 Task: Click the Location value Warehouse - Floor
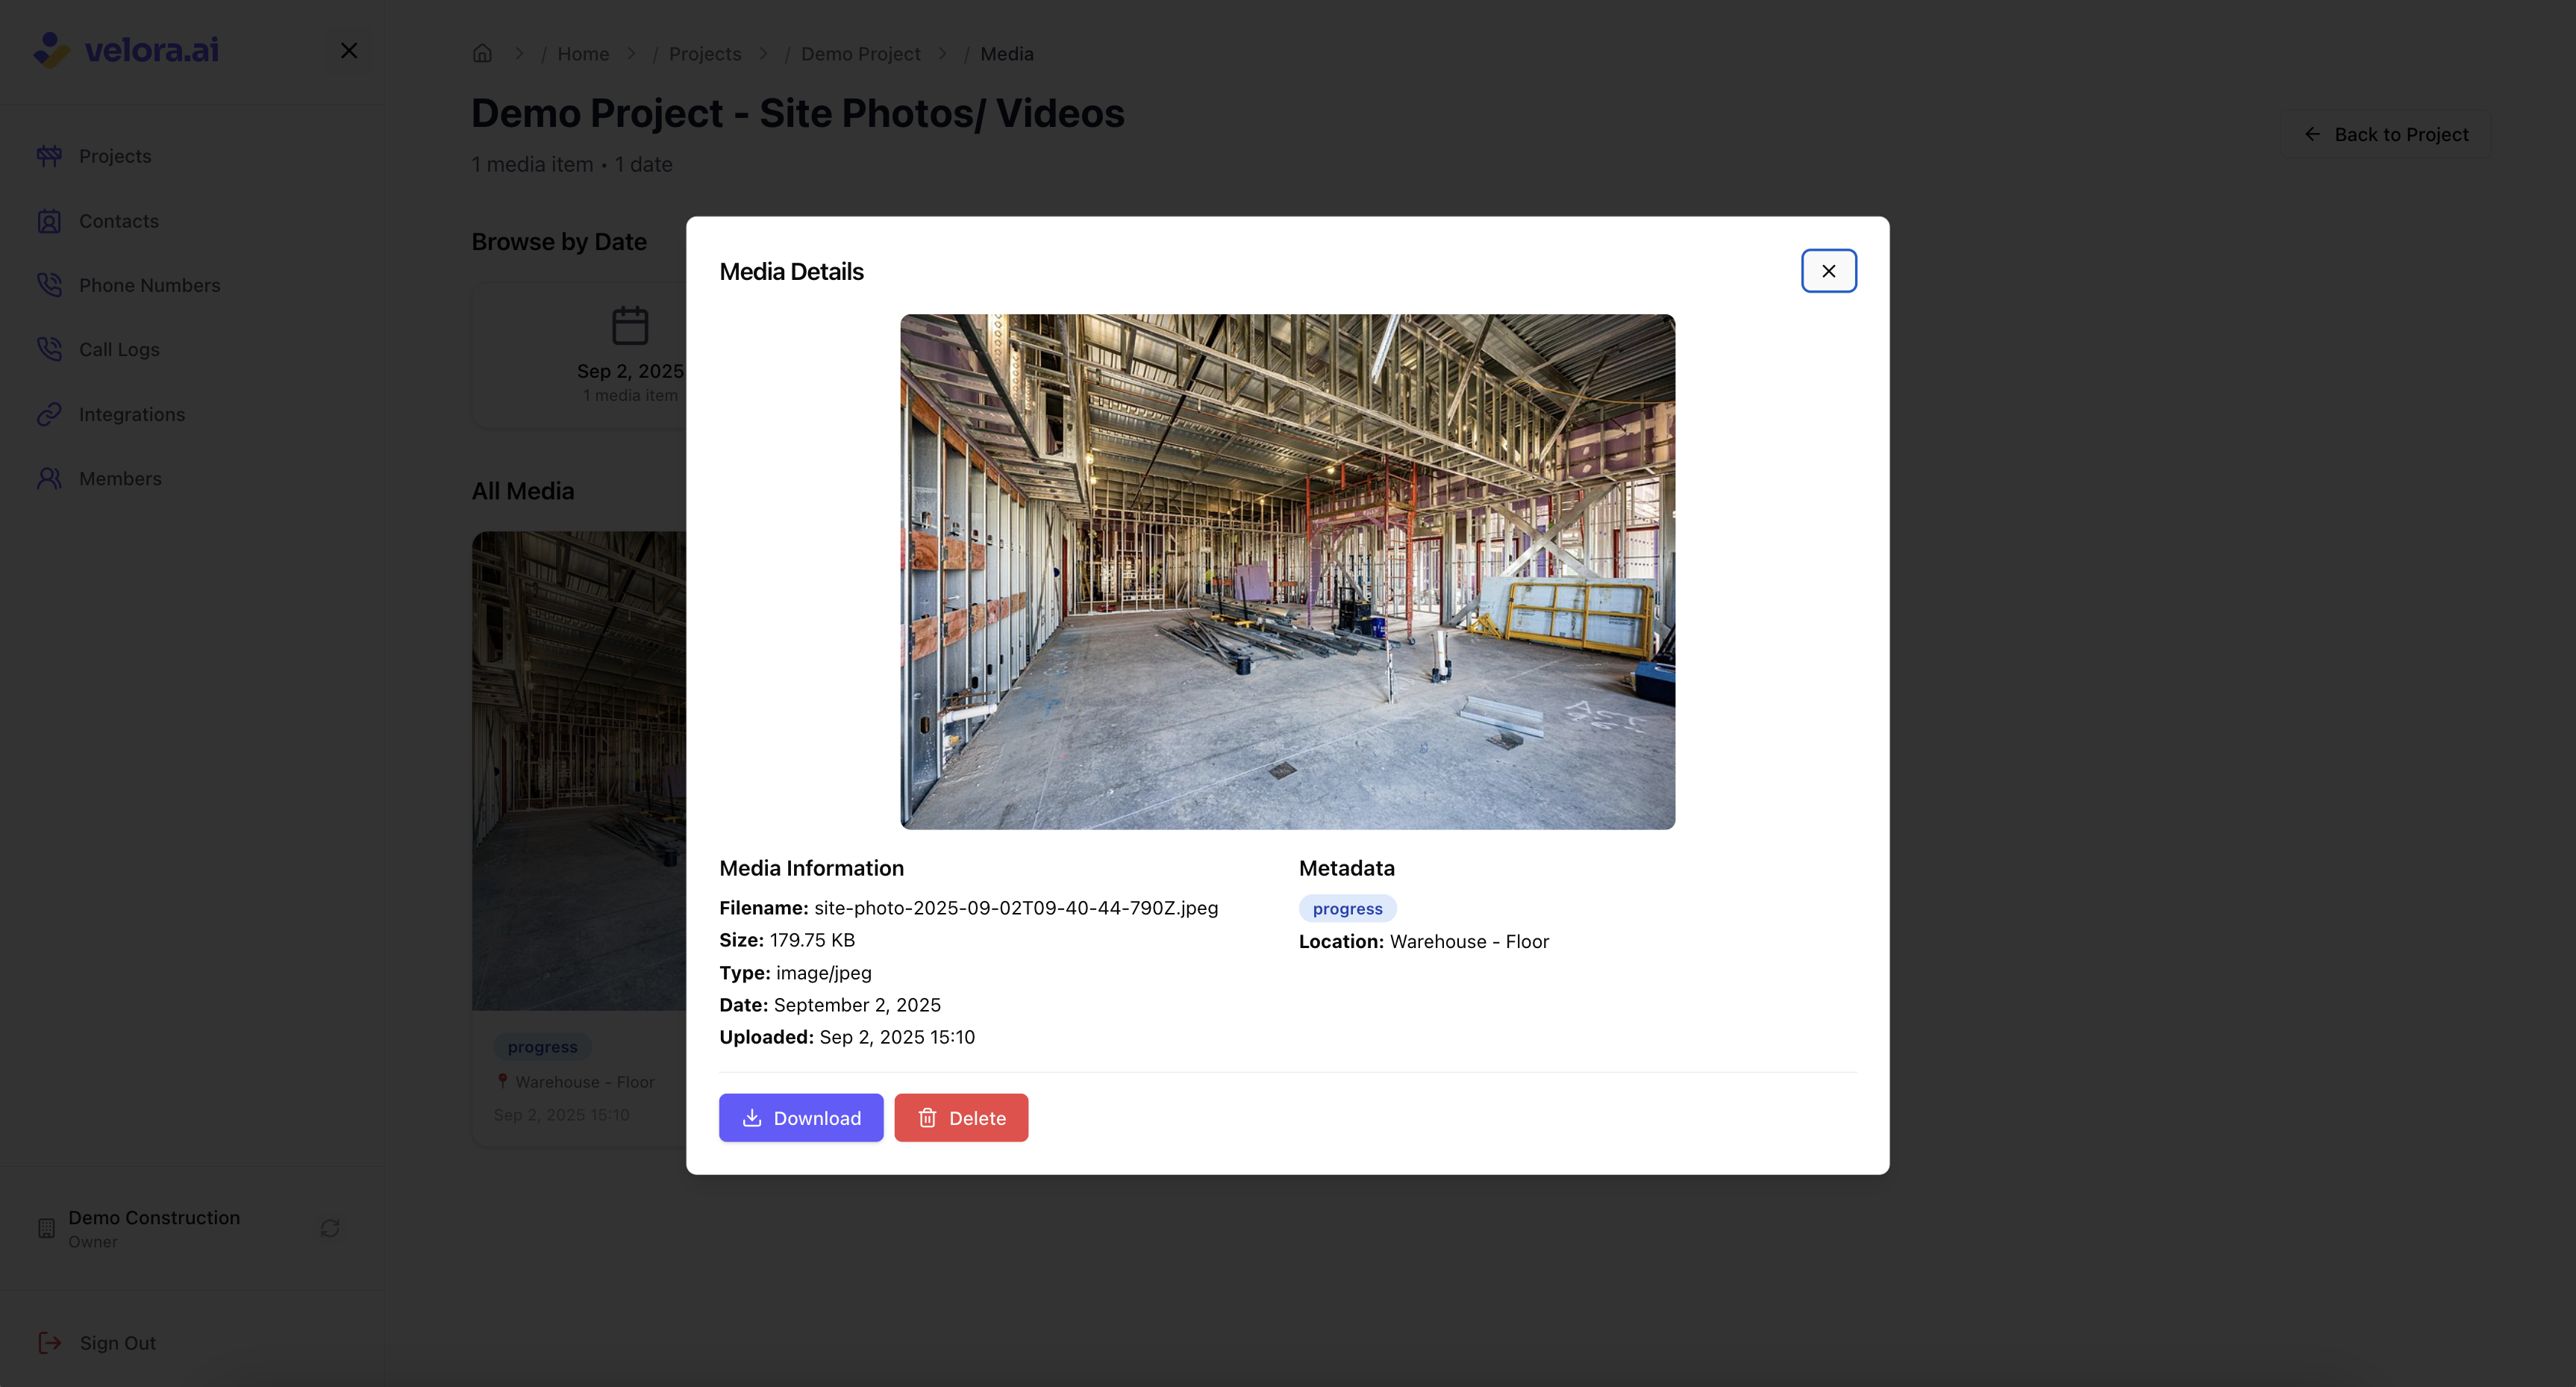[1469, 941]
